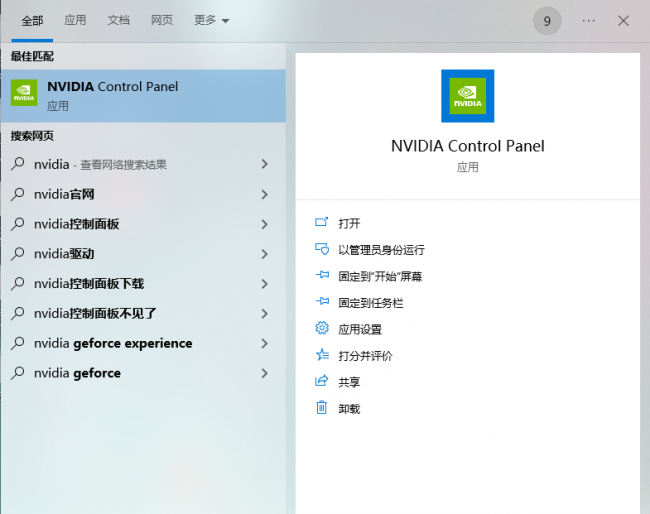Choose 以管理员身份运行
Image resolution: width=650 pixels, height=514 pixels.
pos(381,250)
